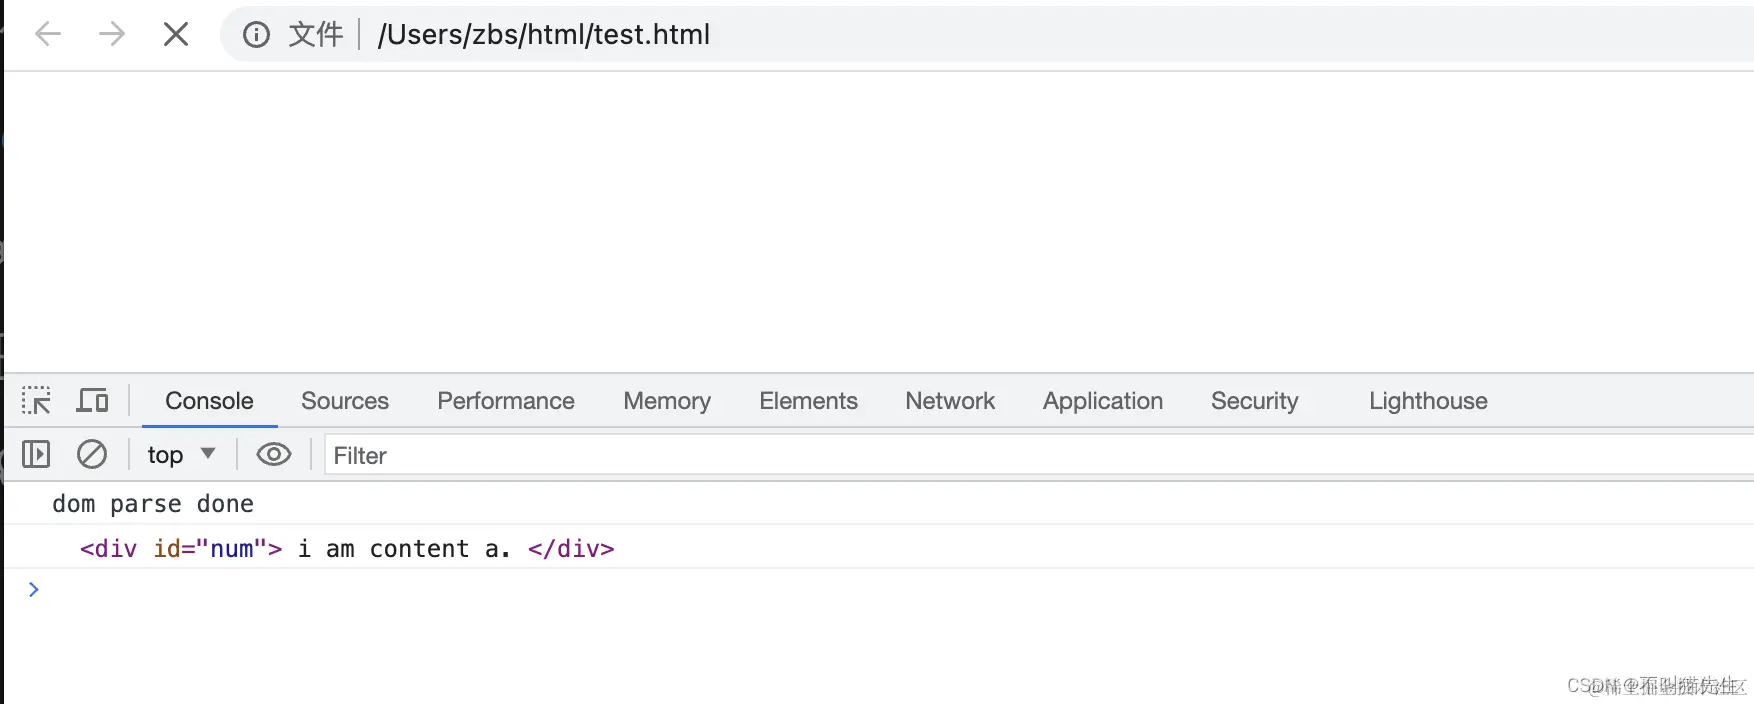
Task: Open the Network tab
Action: click(950, 401)
